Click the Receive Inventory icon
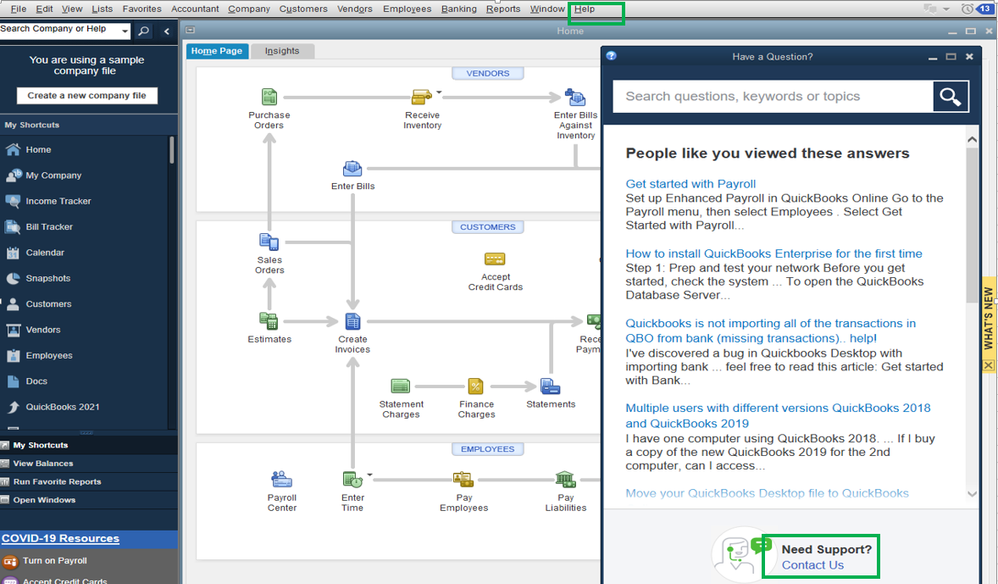The height and width of the screenshot is (584, 998). pyautogui.click(x=421, y=97)
